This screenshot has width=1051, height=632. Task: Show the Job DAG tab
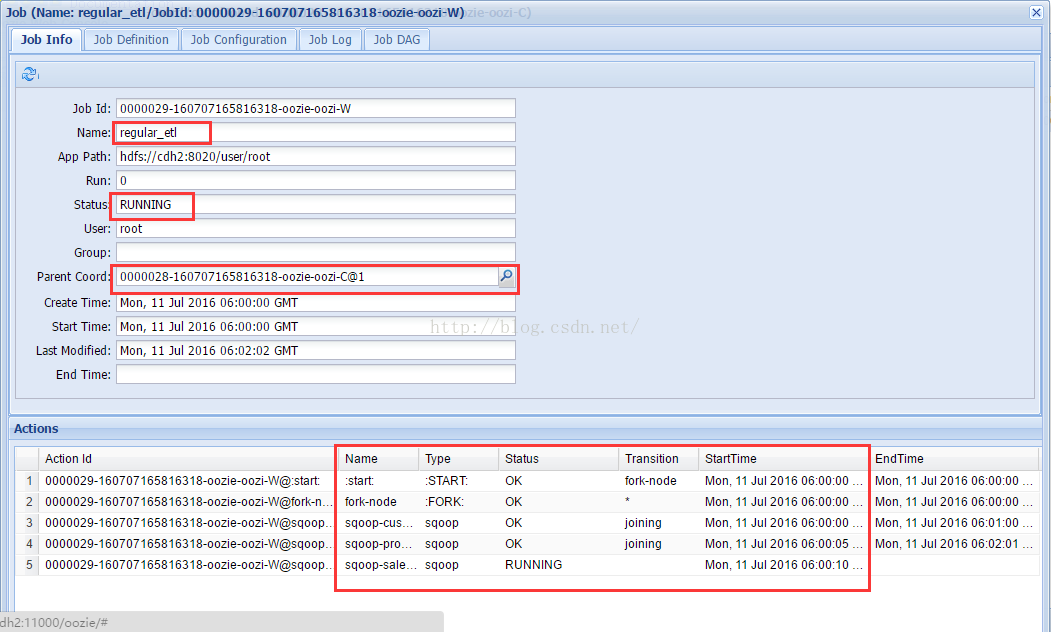[x=397, y=40]
